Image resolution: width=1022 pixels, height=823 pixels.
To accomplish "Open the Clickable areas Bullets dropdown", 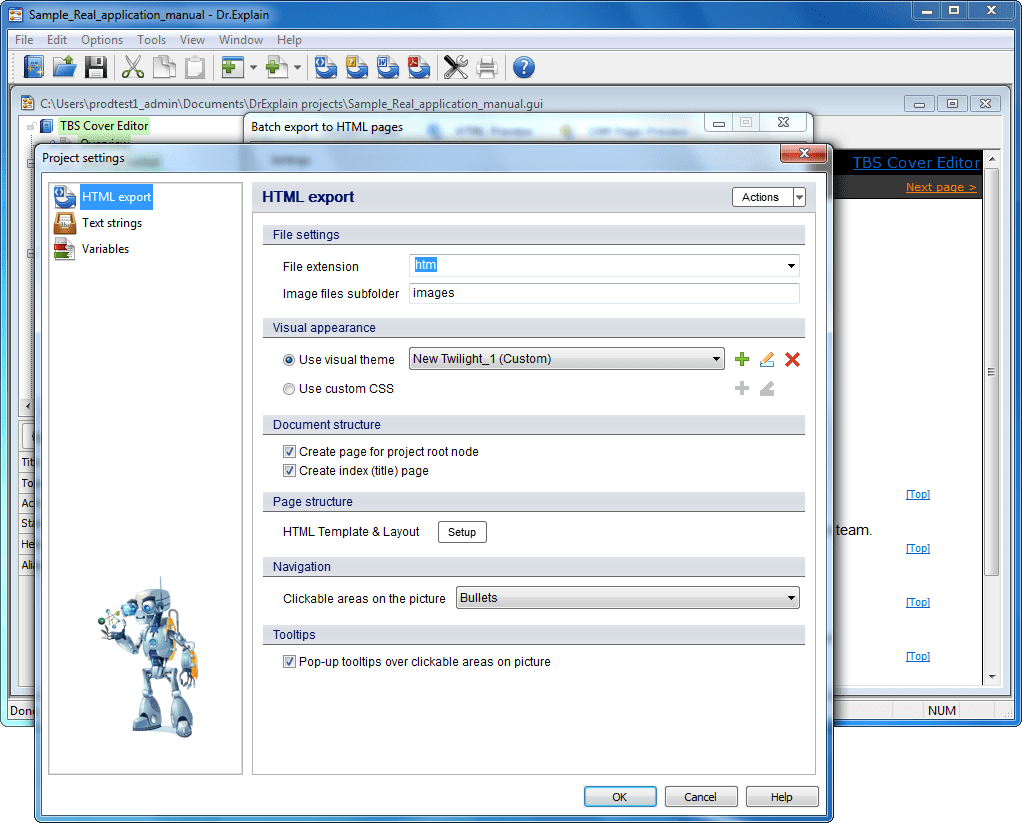I will (x=791, y=598).
